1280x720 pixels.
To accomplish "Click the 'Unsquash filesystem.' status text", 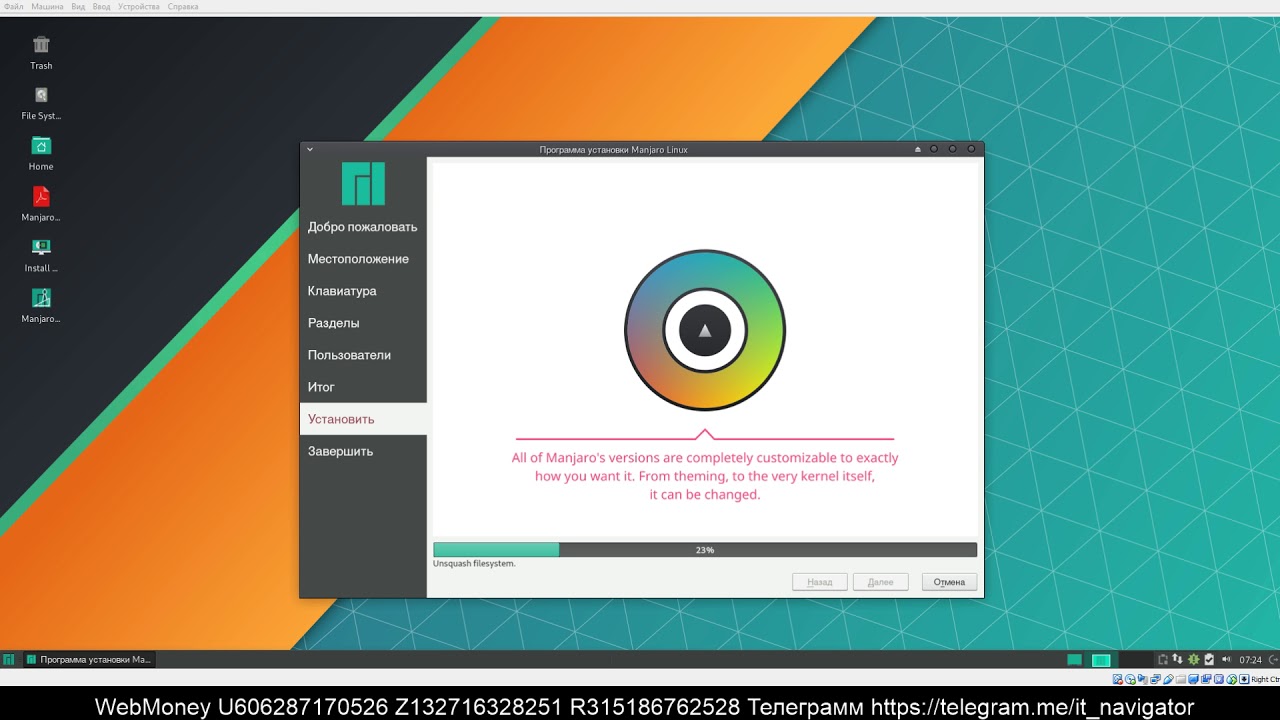I will [474, 564].
